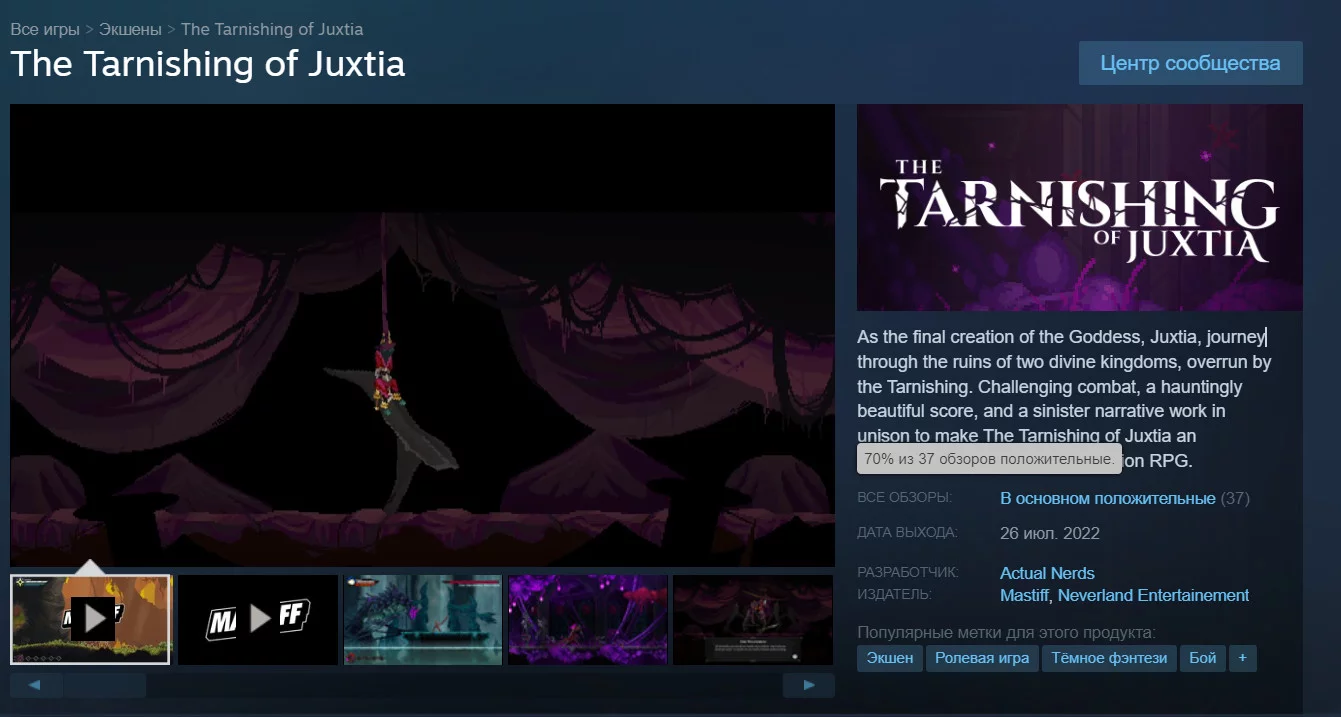
Task: Select the dark dialogue screenshot thumbnail
Action: pos(753,619)
